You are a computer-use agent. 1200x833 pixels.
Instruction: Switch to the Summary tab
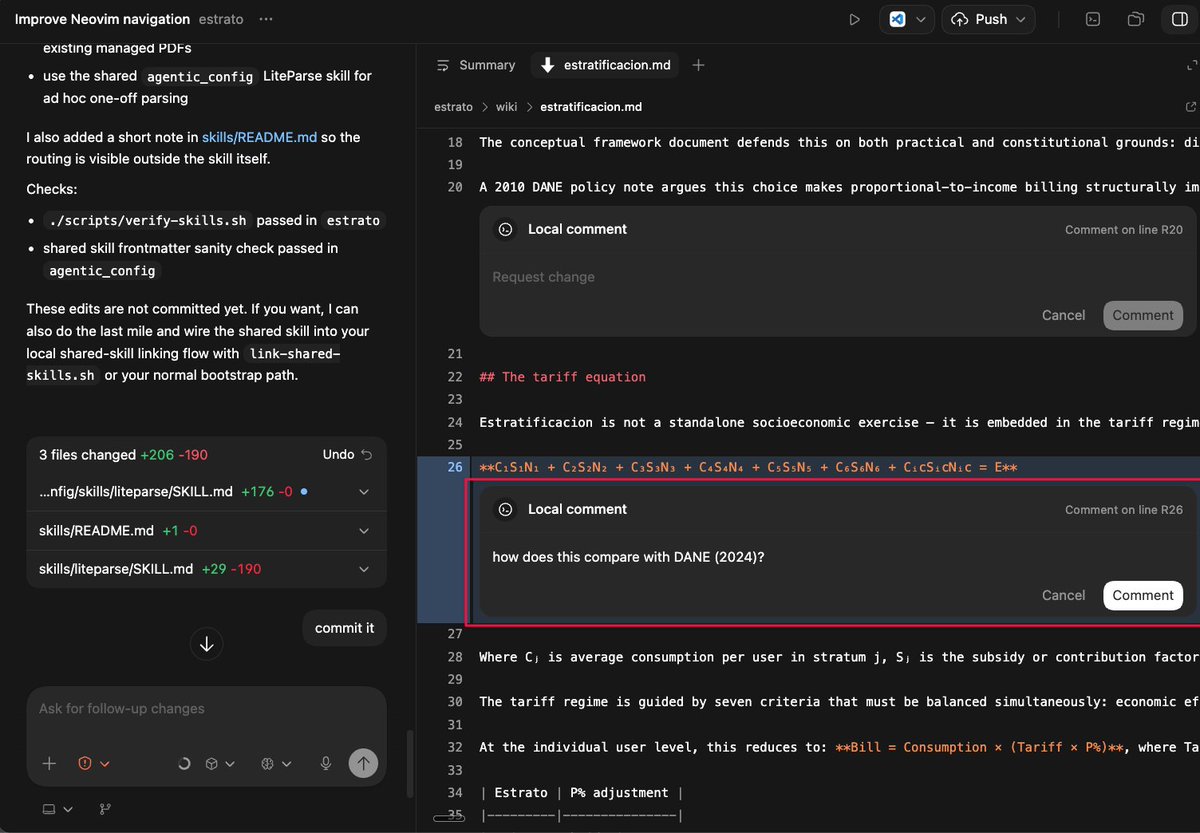pos(476,65)
